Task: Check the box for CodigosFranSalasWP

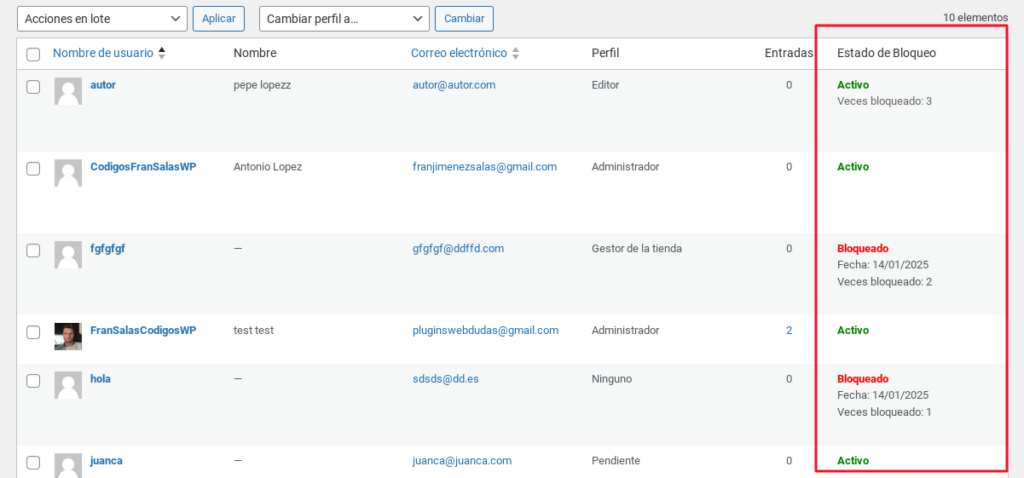Action: (33, 168)
